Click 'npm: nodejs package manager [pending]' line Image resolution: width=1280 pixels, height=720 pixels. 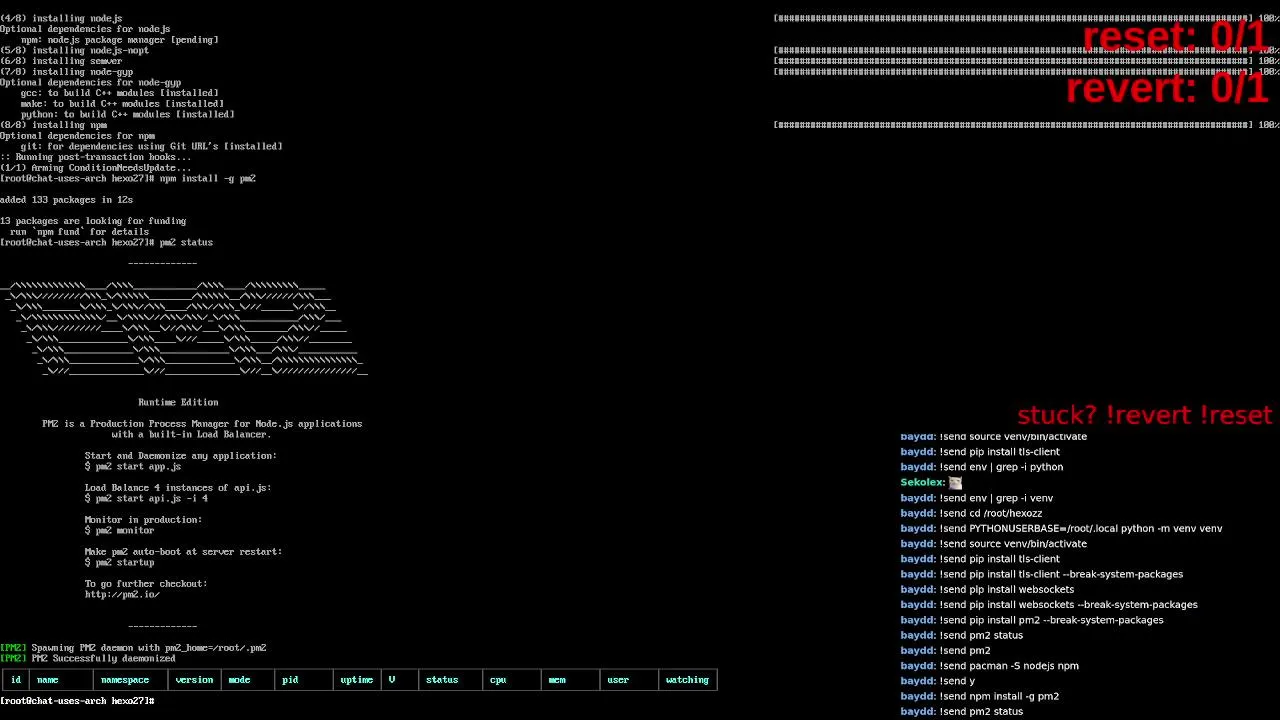[119, 40]
